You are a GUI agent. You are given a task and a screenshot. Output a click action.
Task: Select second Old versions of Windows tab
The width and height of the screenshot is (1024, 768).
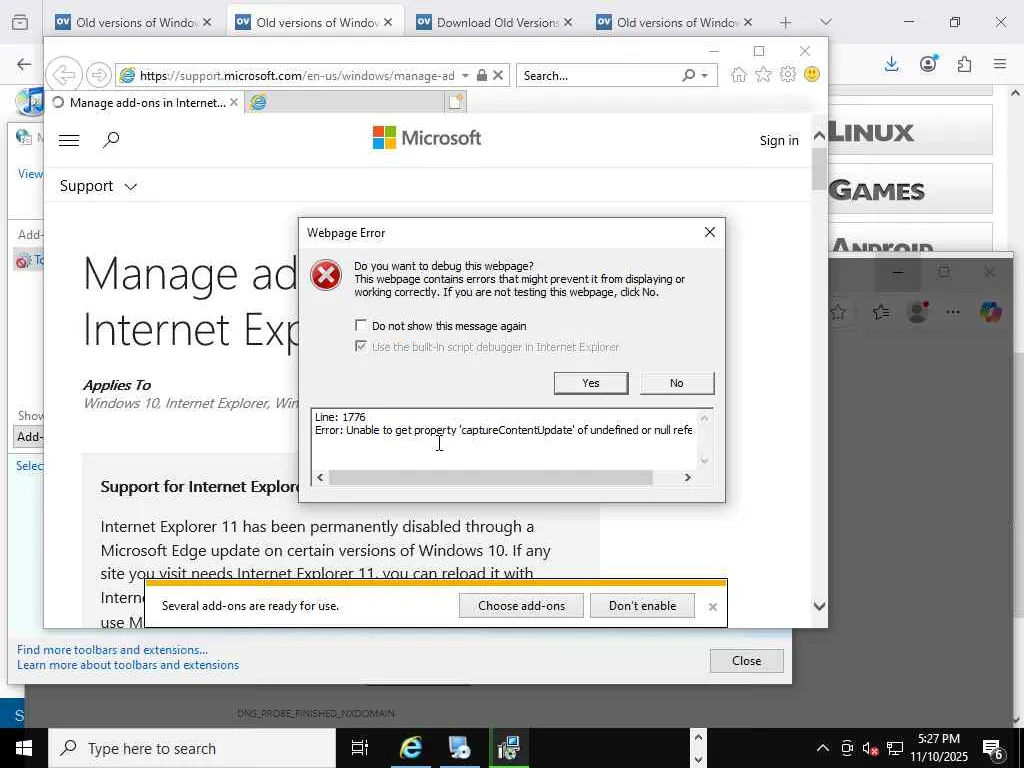[314, 22]
